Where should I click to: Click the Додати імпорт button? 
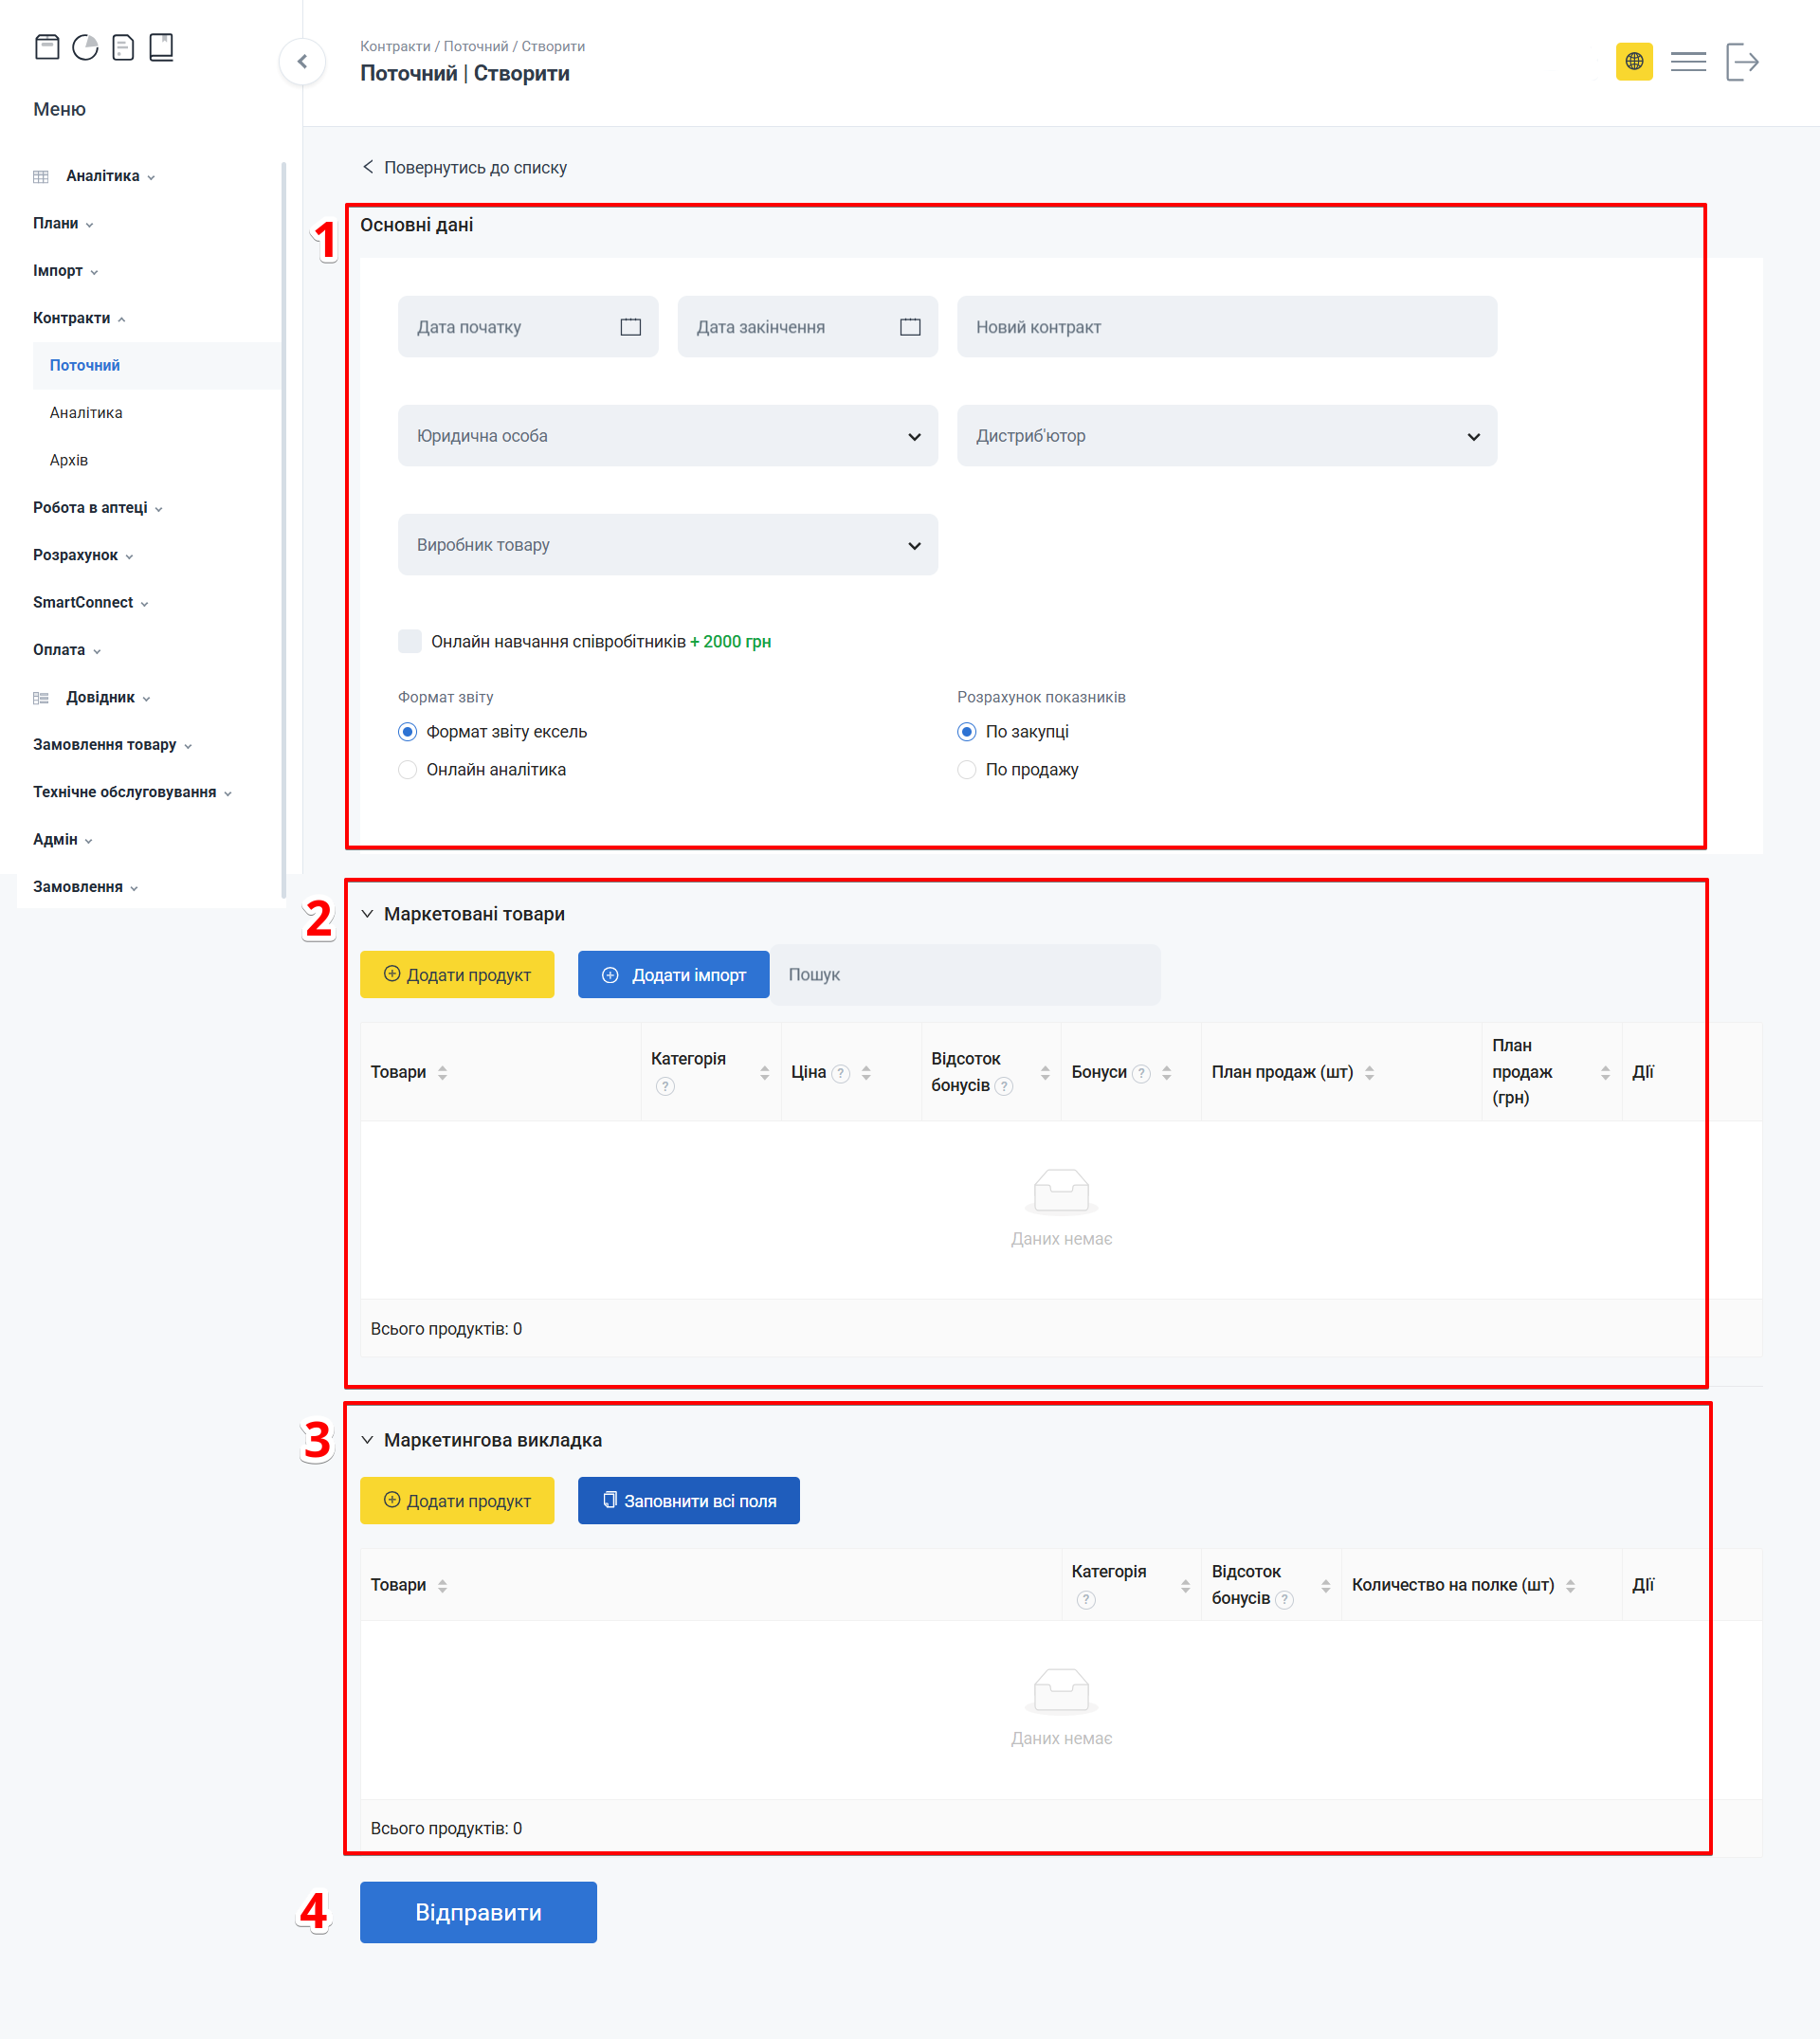coord(673,974)
